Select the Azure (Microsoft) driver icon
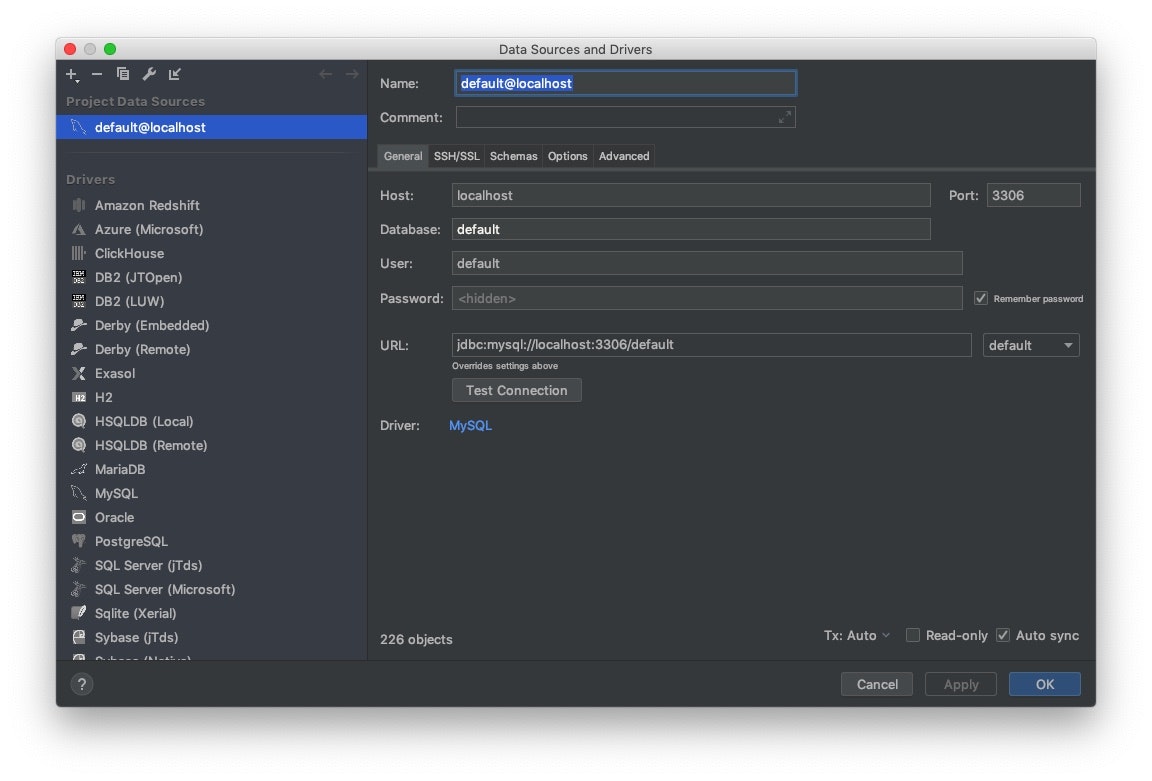 point(79,229)
